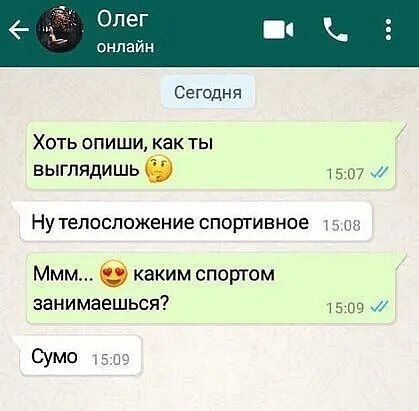The image size is (419, 411).
Task: Start a voice call with Олег
Action: 336,30
